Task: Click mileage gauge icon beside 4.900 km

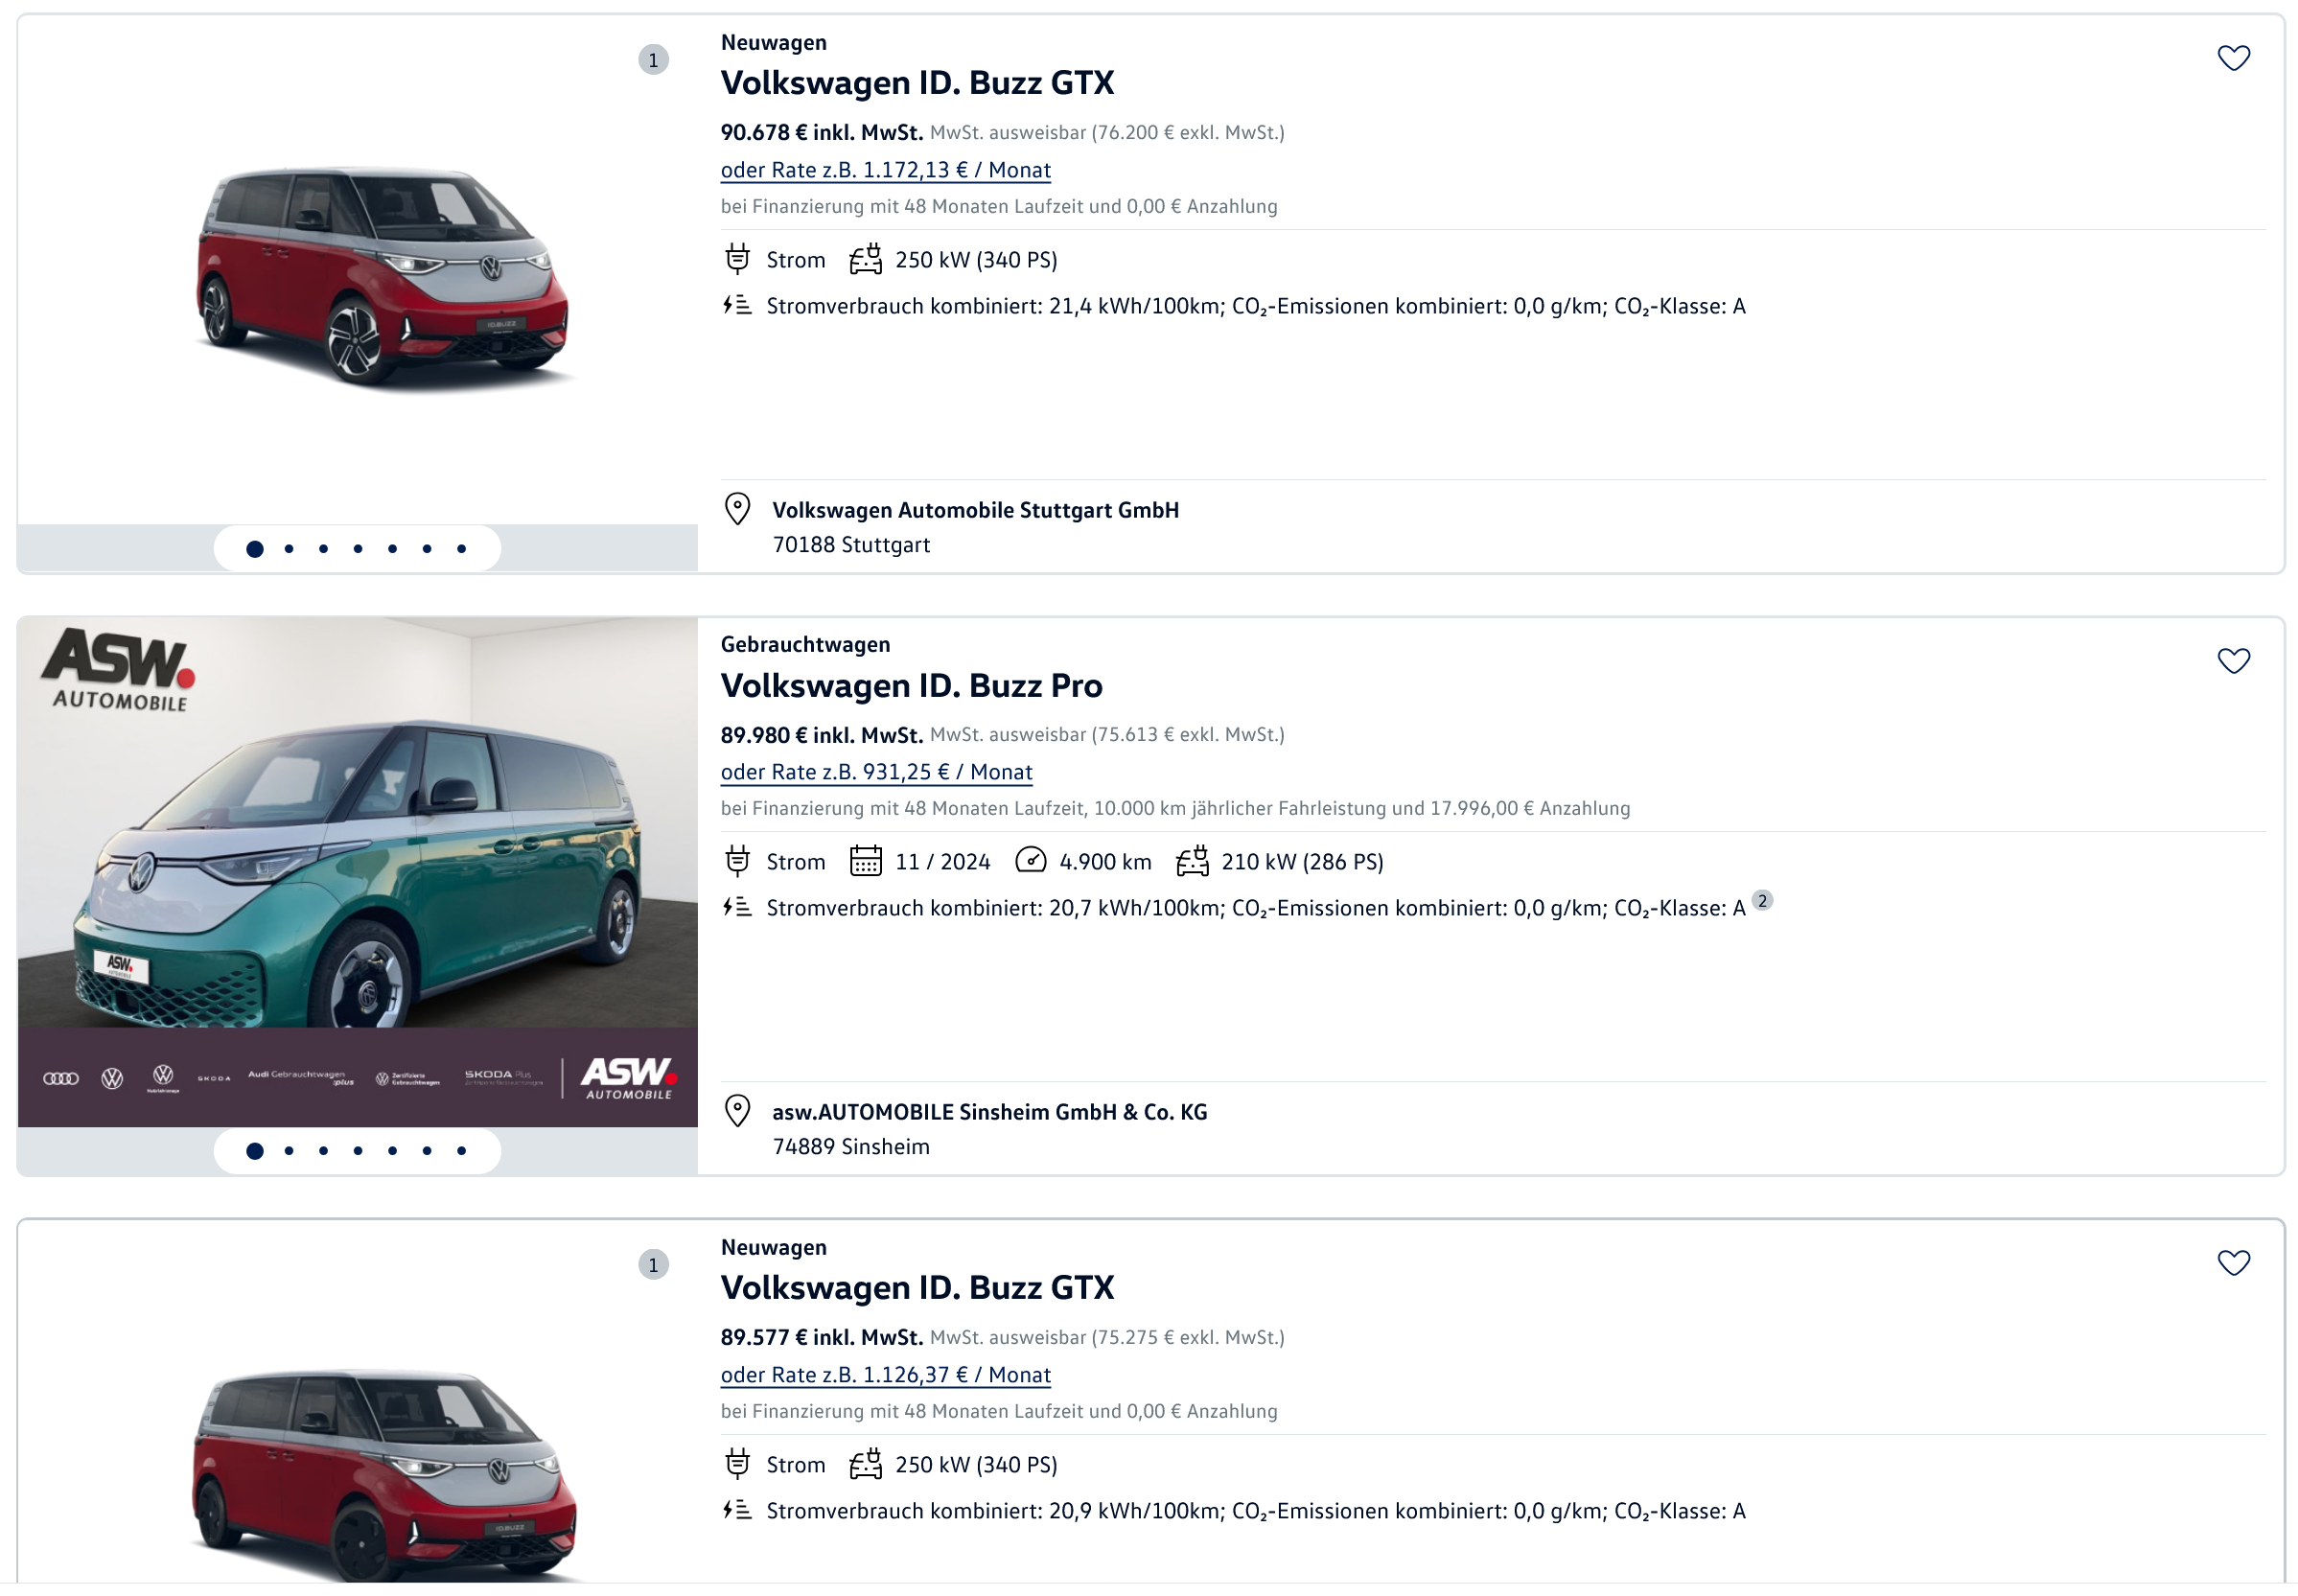Action: click(x=1029, y=860)
